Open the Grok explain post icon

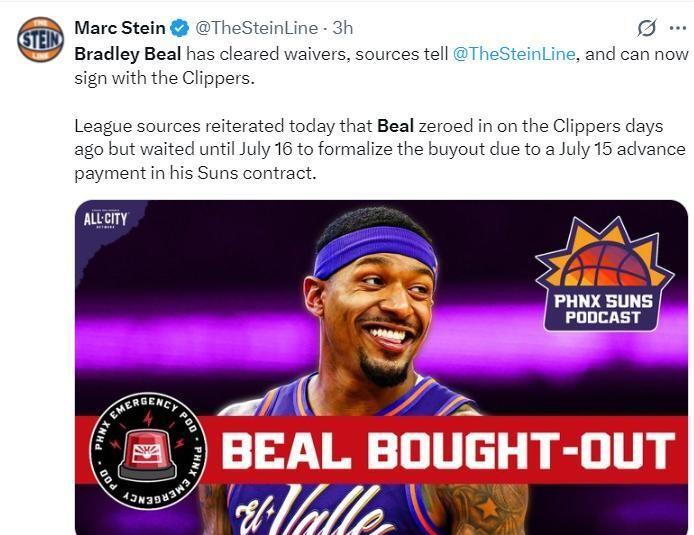[x=646, y=28]
